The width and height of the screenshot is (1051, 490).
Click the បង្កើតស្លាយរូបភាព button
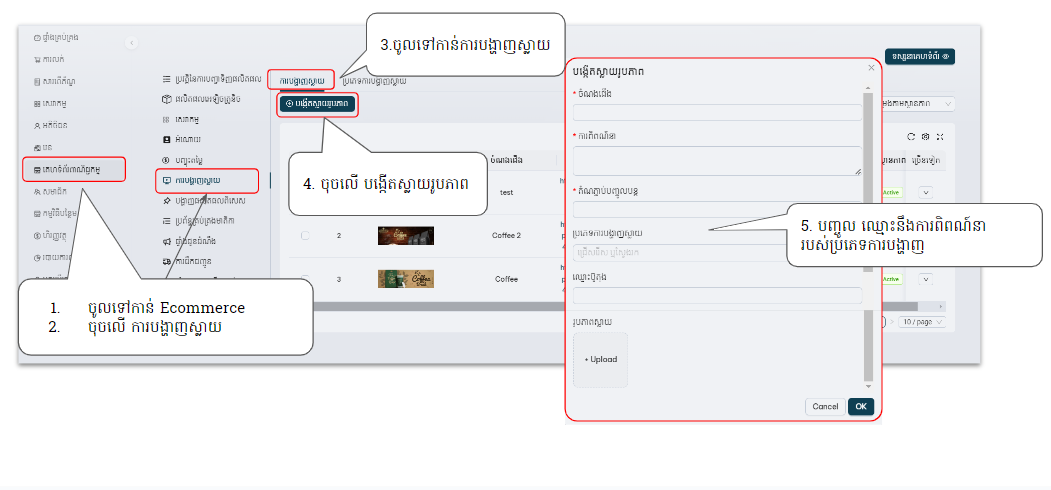tap(315, 103)
